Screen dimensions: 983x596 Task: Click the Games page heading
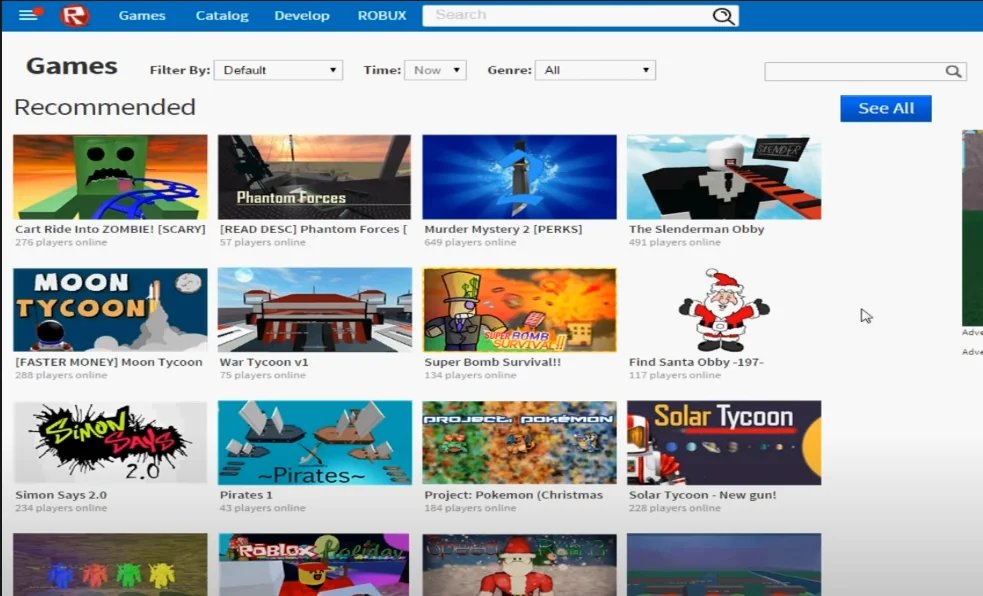point(72,66)
